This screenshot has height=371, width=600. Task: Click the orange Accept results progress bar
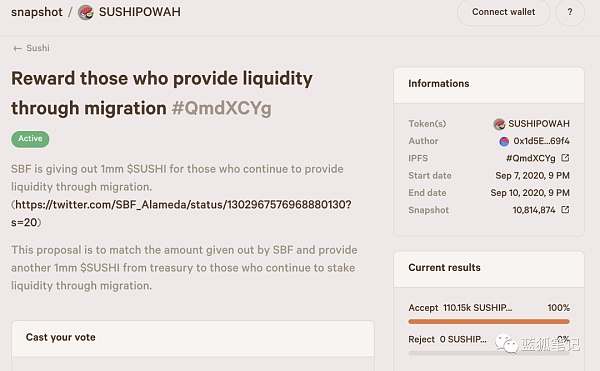coord(489,322)
